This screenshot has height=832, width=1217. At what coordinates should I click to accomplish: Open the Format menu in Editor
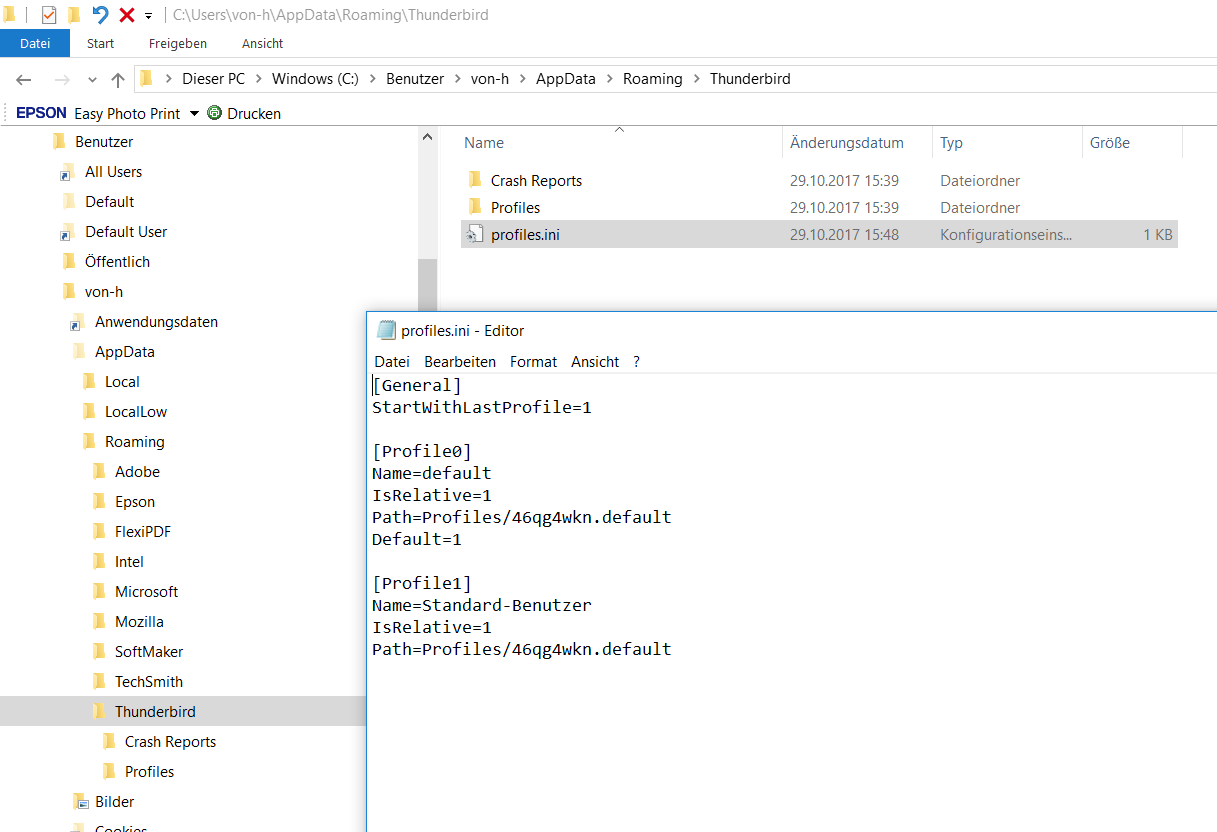coord(533,361)
